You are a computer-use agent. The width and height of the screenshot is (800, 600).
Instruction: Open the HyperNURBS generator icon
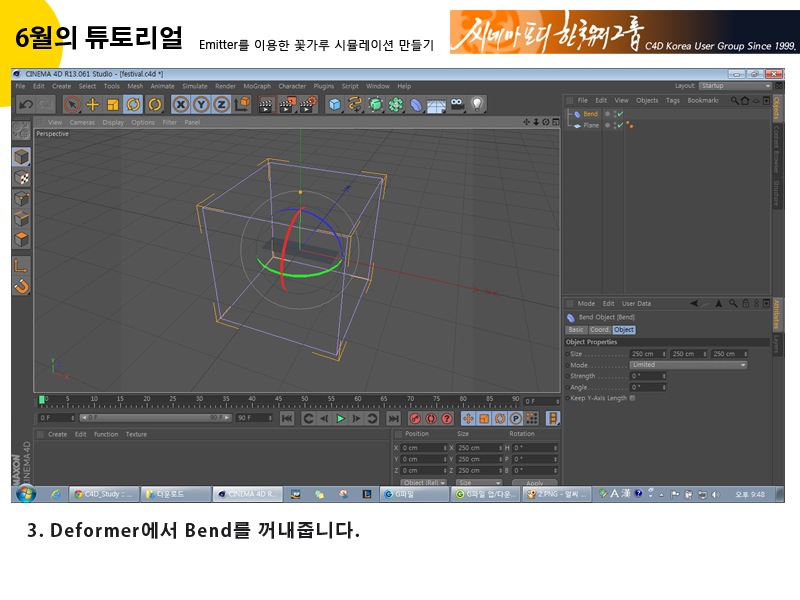coord(376,105)
